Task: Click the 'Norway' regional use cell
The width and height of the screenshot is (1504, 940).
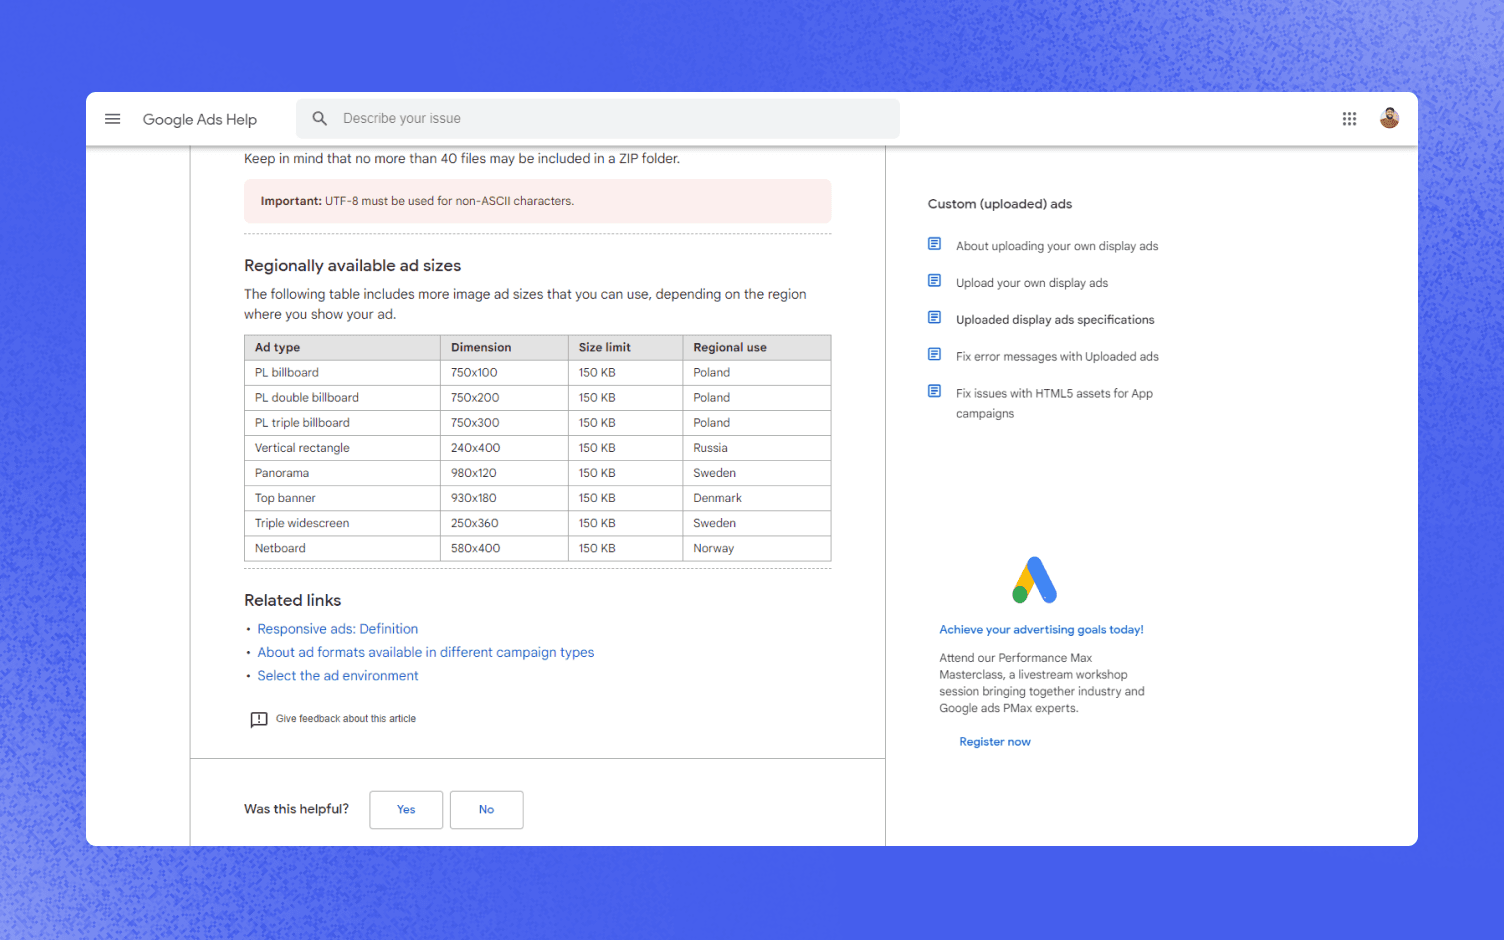Action: pos(757,548)
